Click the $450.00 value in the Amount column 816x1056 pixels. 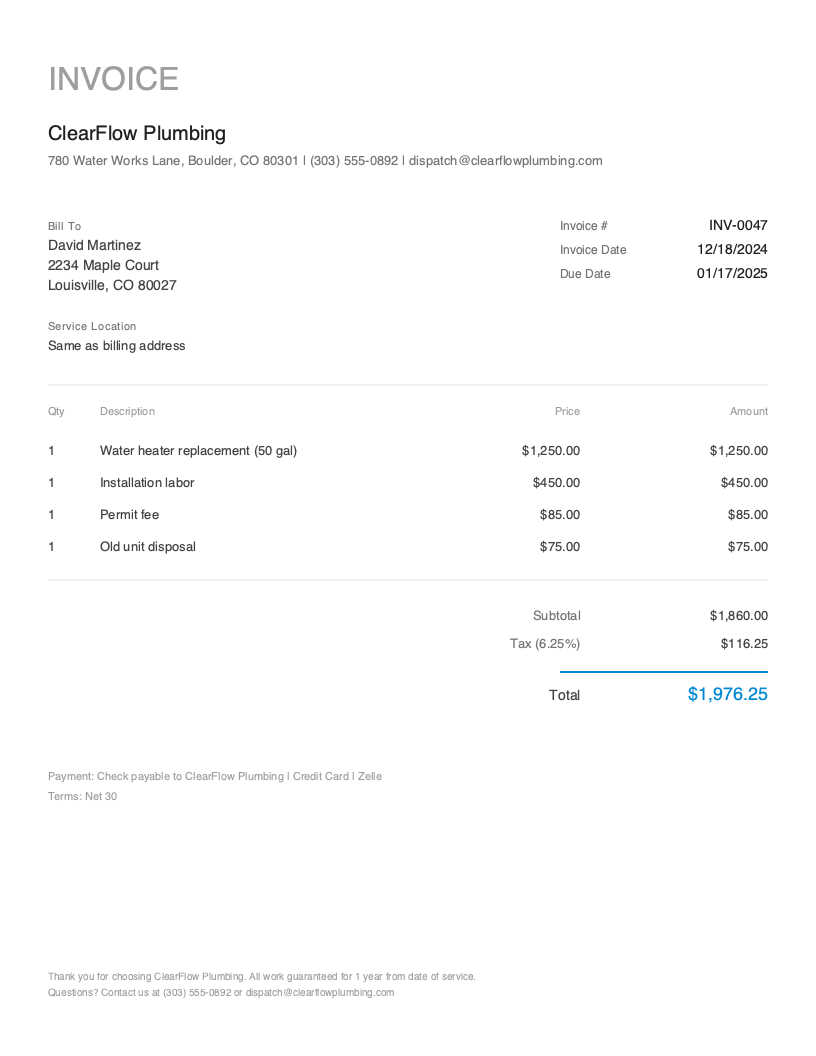click(x=744, y=483)
